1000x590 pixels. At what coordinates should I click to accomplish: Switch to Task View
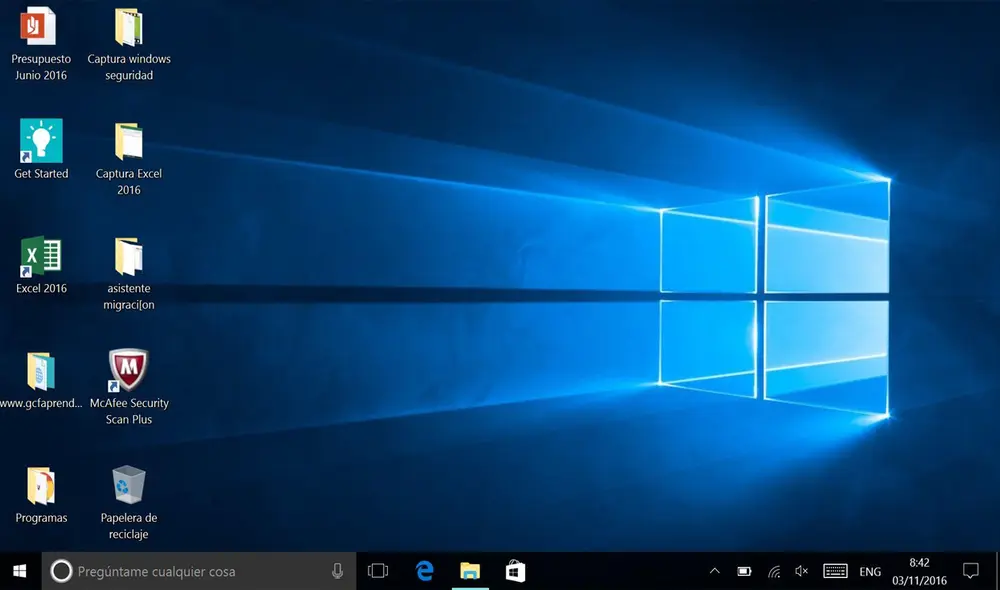click(x=377, y=570)
